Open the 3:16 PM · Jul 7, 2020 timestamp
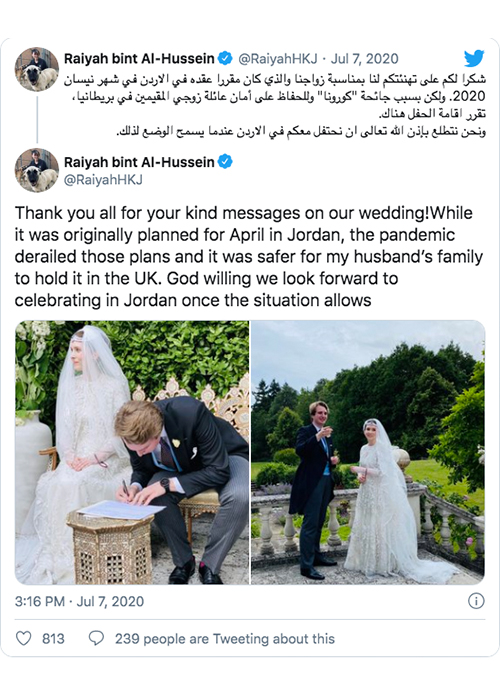The image size is (500, 700). click(x=79, y=601)
